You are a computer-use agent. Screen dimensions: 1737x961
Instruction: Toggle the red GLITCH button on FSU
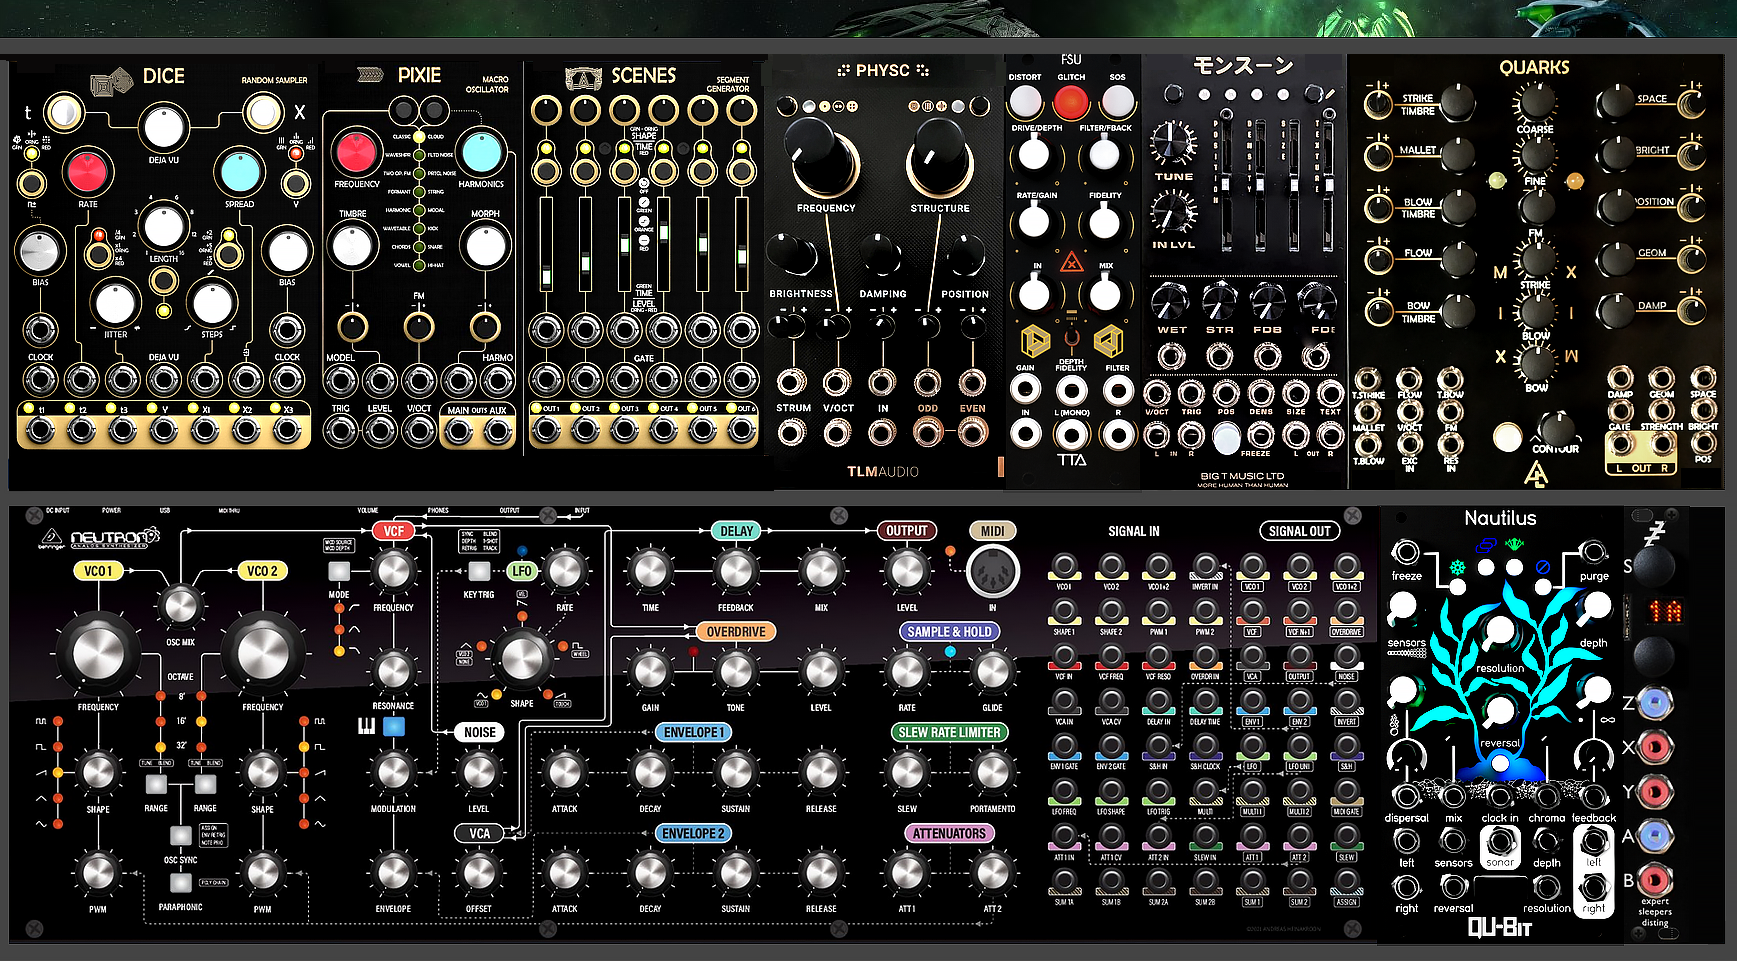click(1071, 101)
